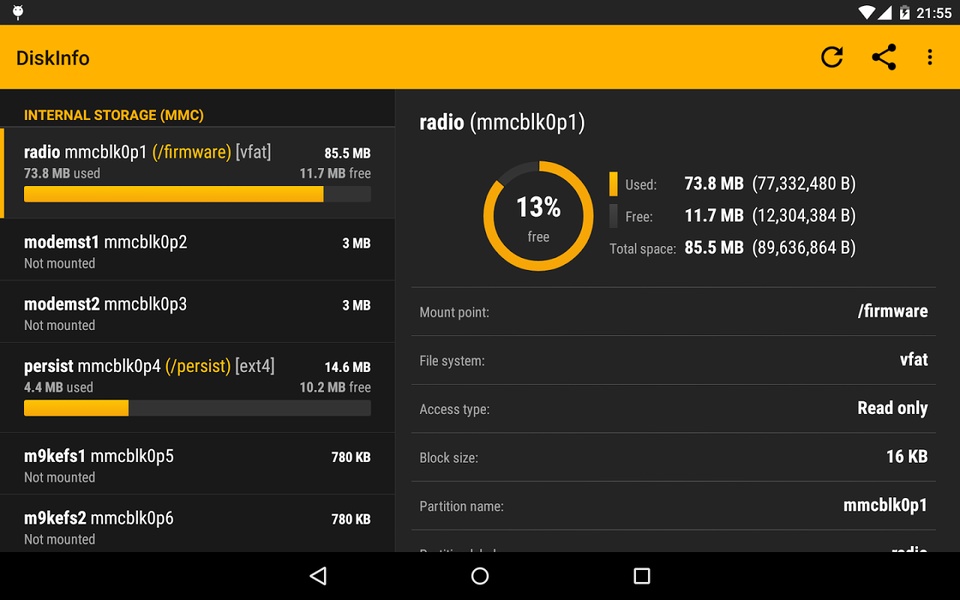Click the radio partition usage bar
This screenshot has width=960, height=600.
pos(197,194)
